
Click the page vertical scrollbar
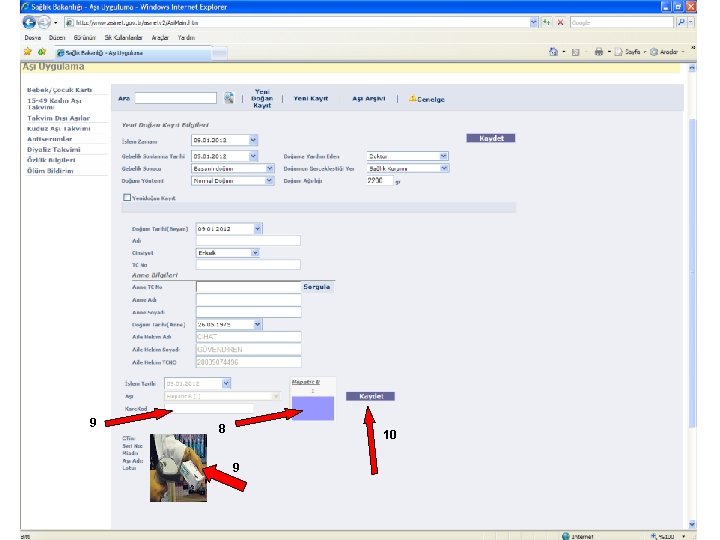point(692,276)
